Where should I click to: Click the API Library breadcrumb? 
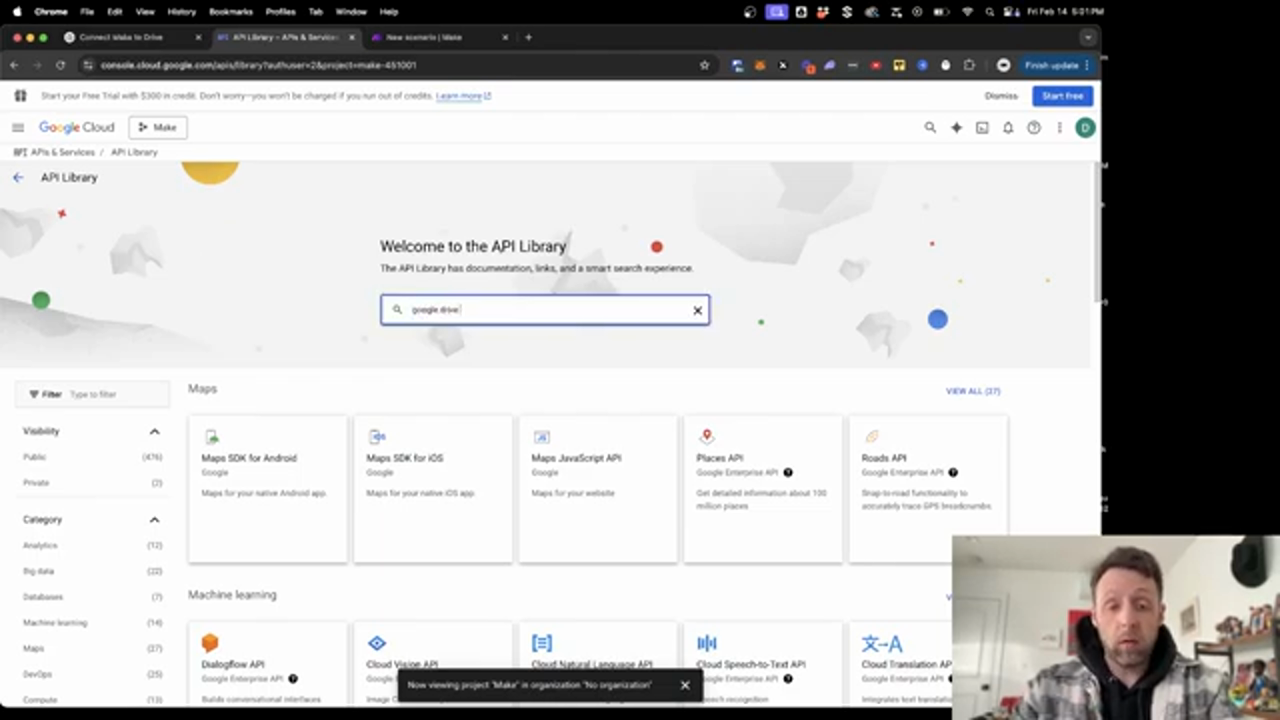click(134, 152)
